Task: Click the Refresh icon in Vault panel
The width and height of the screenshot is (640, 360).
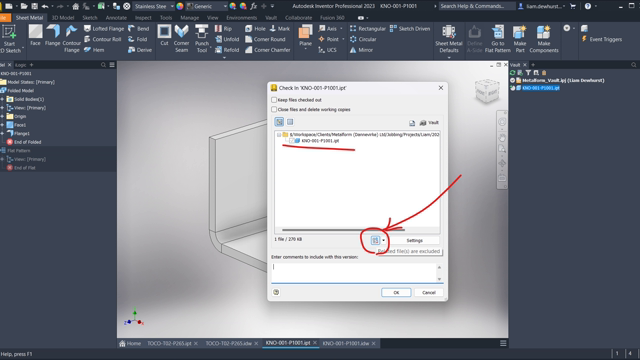Action: (513, 73)
